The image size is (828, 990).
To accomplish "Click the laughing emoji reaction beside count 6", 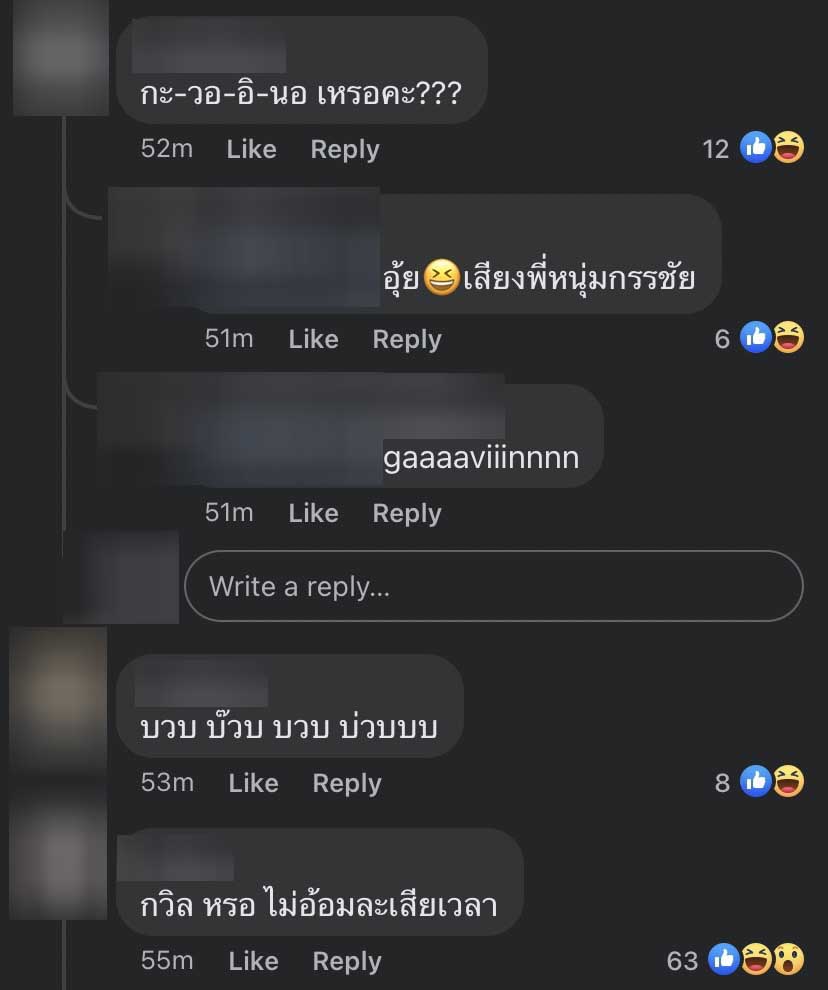I will 789,337.
